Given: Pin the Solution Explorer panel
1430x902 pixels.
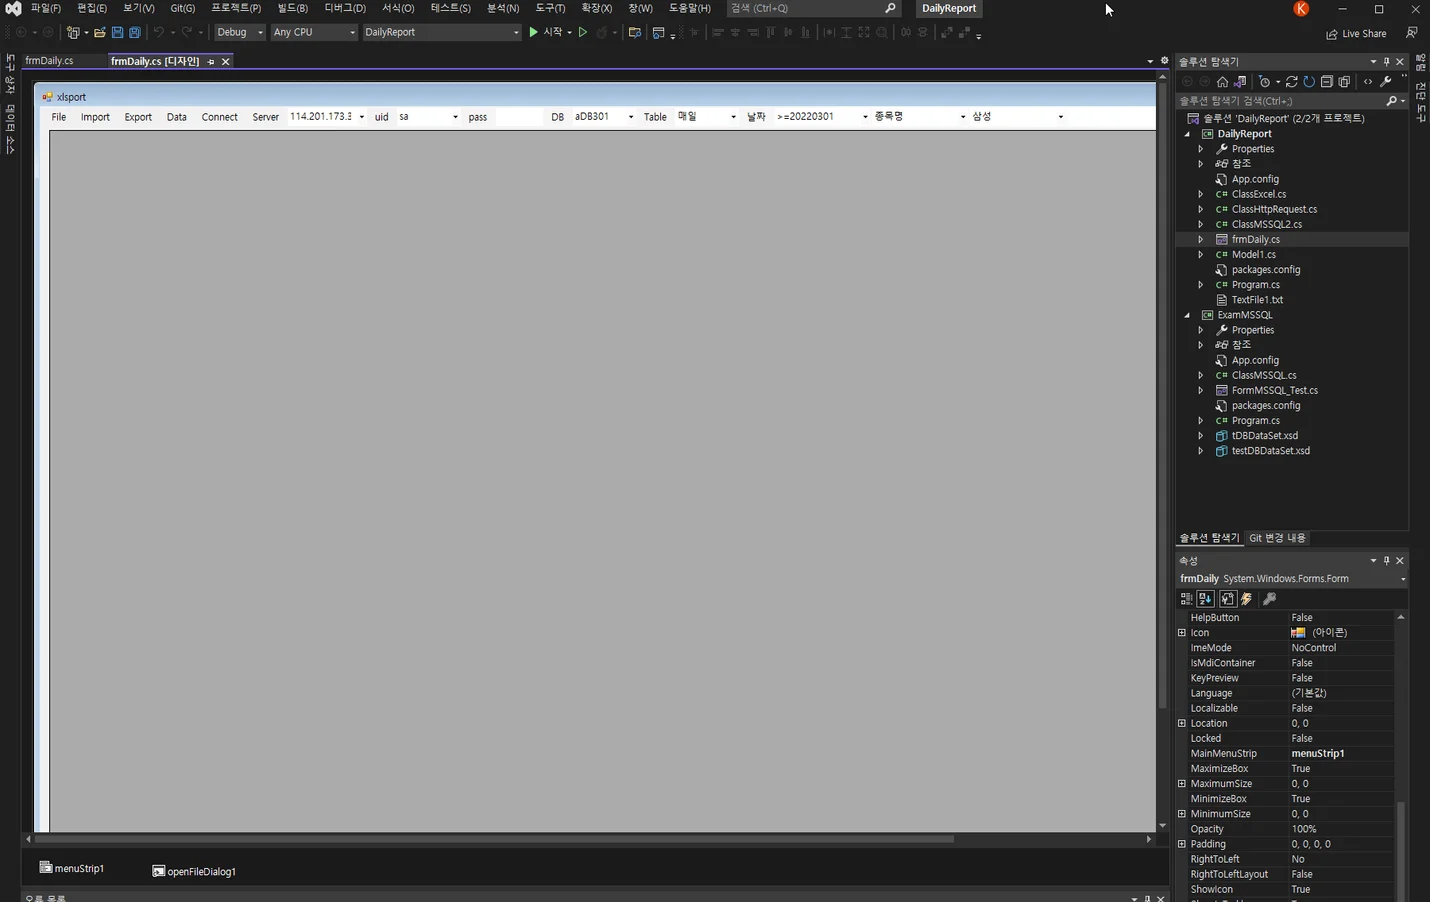Looking at the screenshot, I should (x=1386, y=62).
